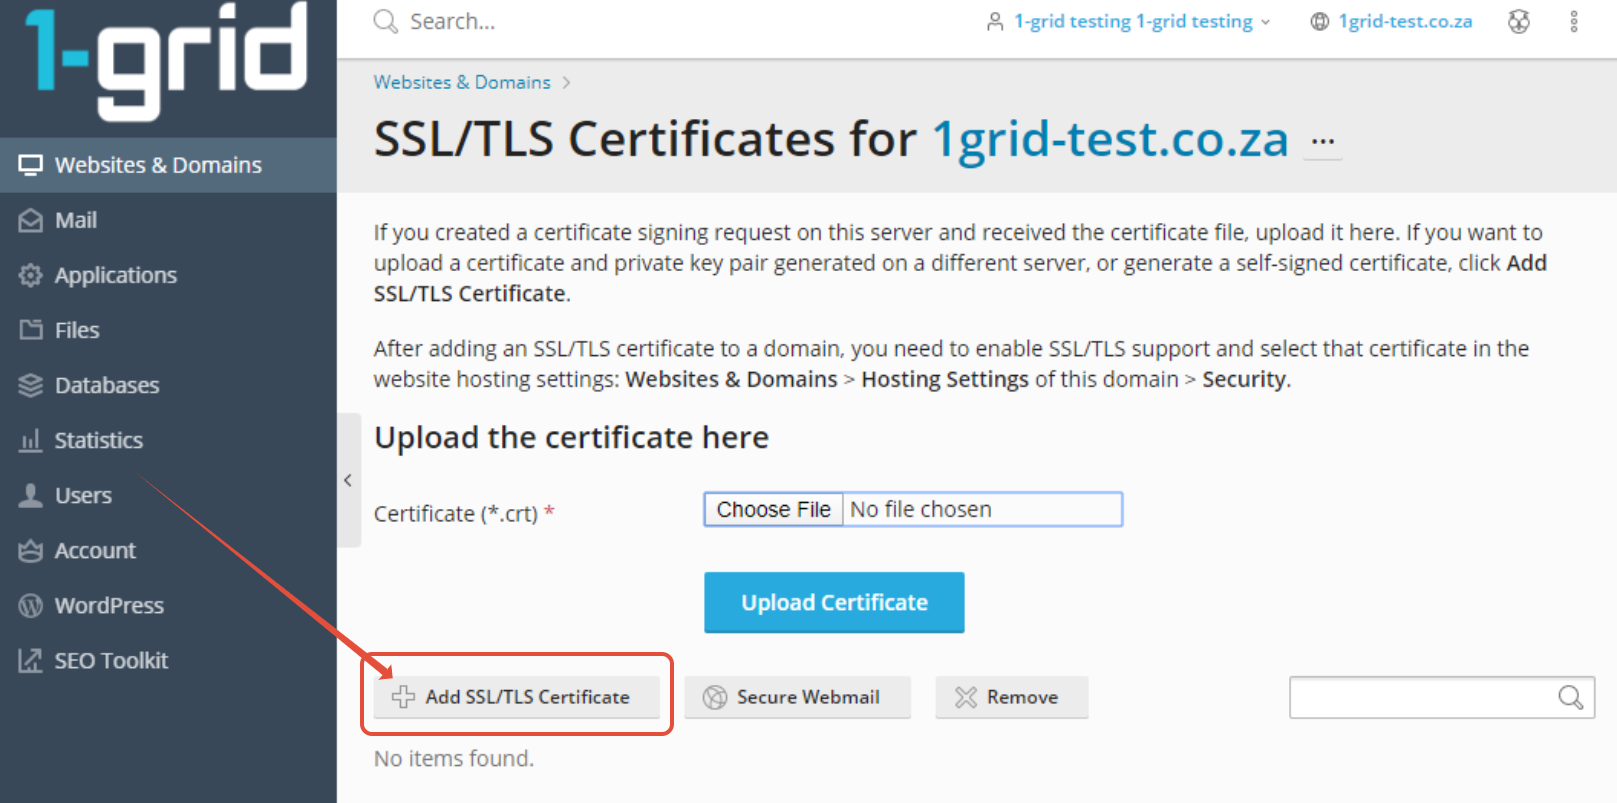View Statistics page
This screenshot has width=1617, height=803.
point(168,440)
